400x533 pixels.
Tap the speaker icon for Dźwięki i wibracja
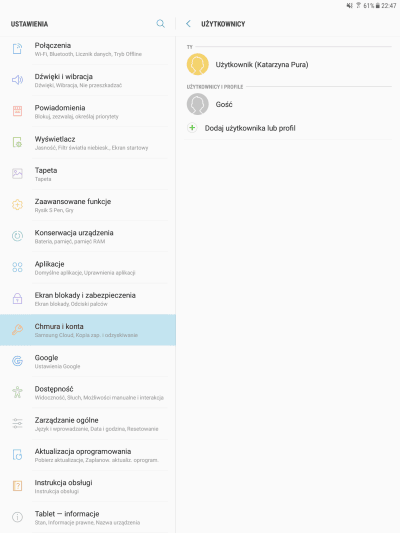(x=17, y=80)
